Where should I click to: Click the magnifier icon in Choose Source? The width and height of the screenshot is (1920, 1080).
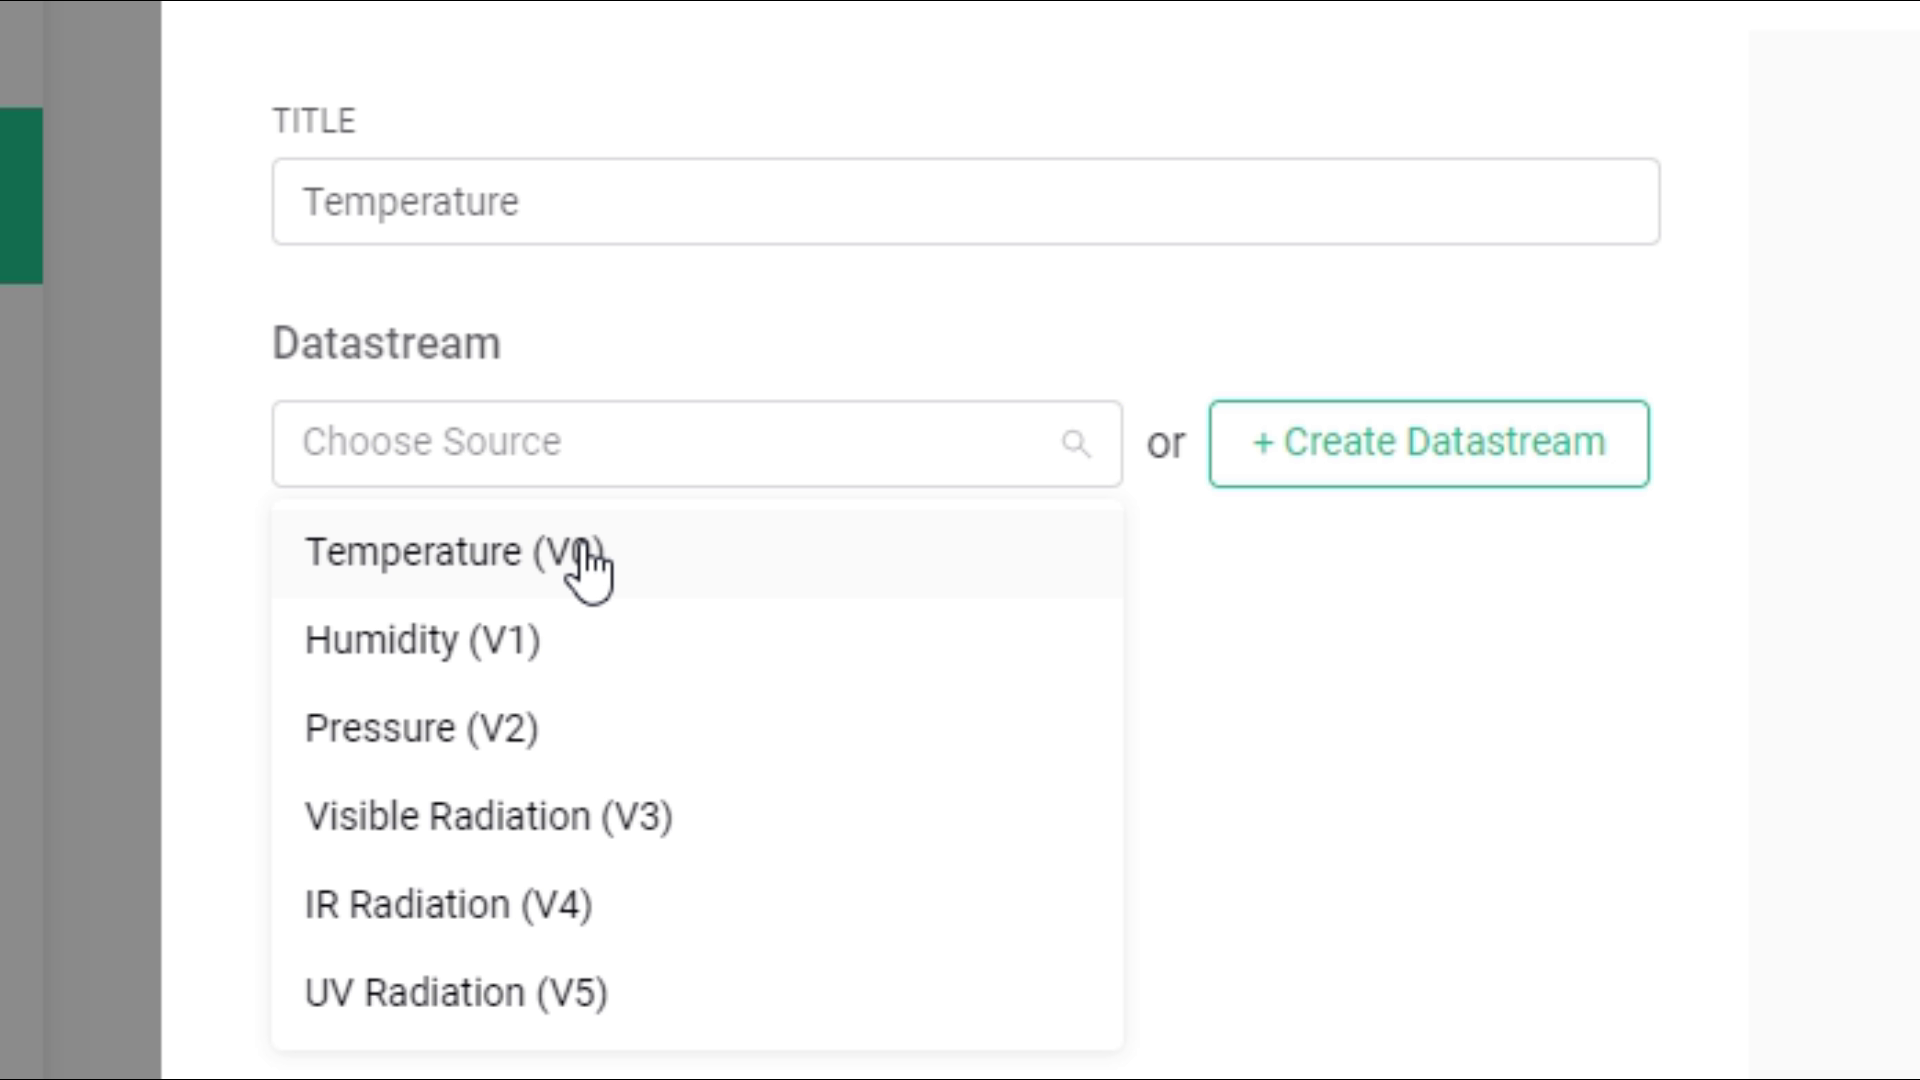pyautogui.click(x=1075, y=443)
